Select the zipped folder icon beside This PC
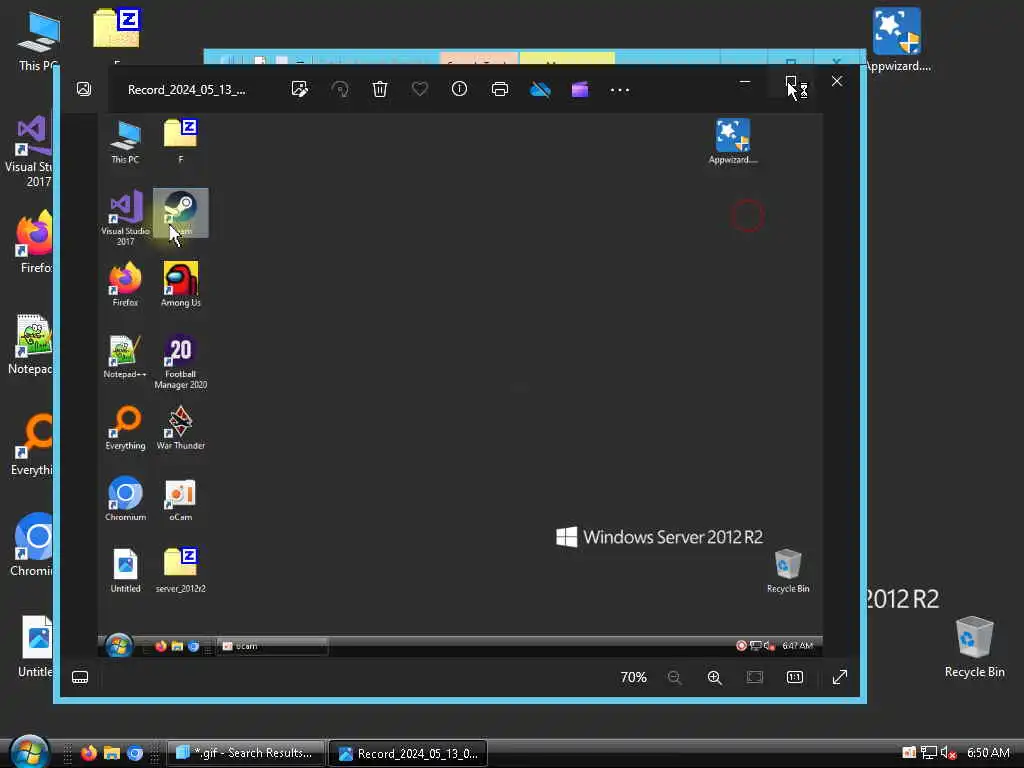This screenshot has width=1024, height=768. (116, 29)
